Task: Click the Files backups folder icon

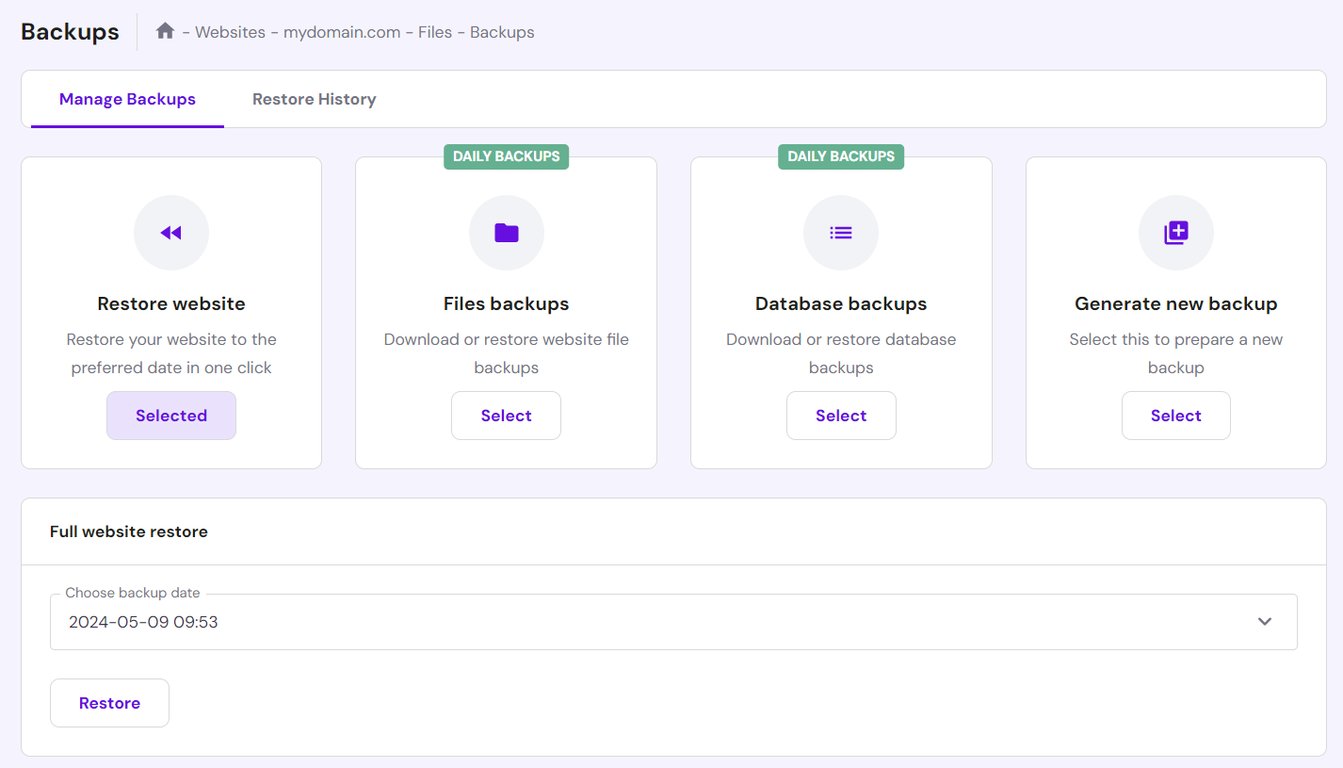Action: coord(506,232)
